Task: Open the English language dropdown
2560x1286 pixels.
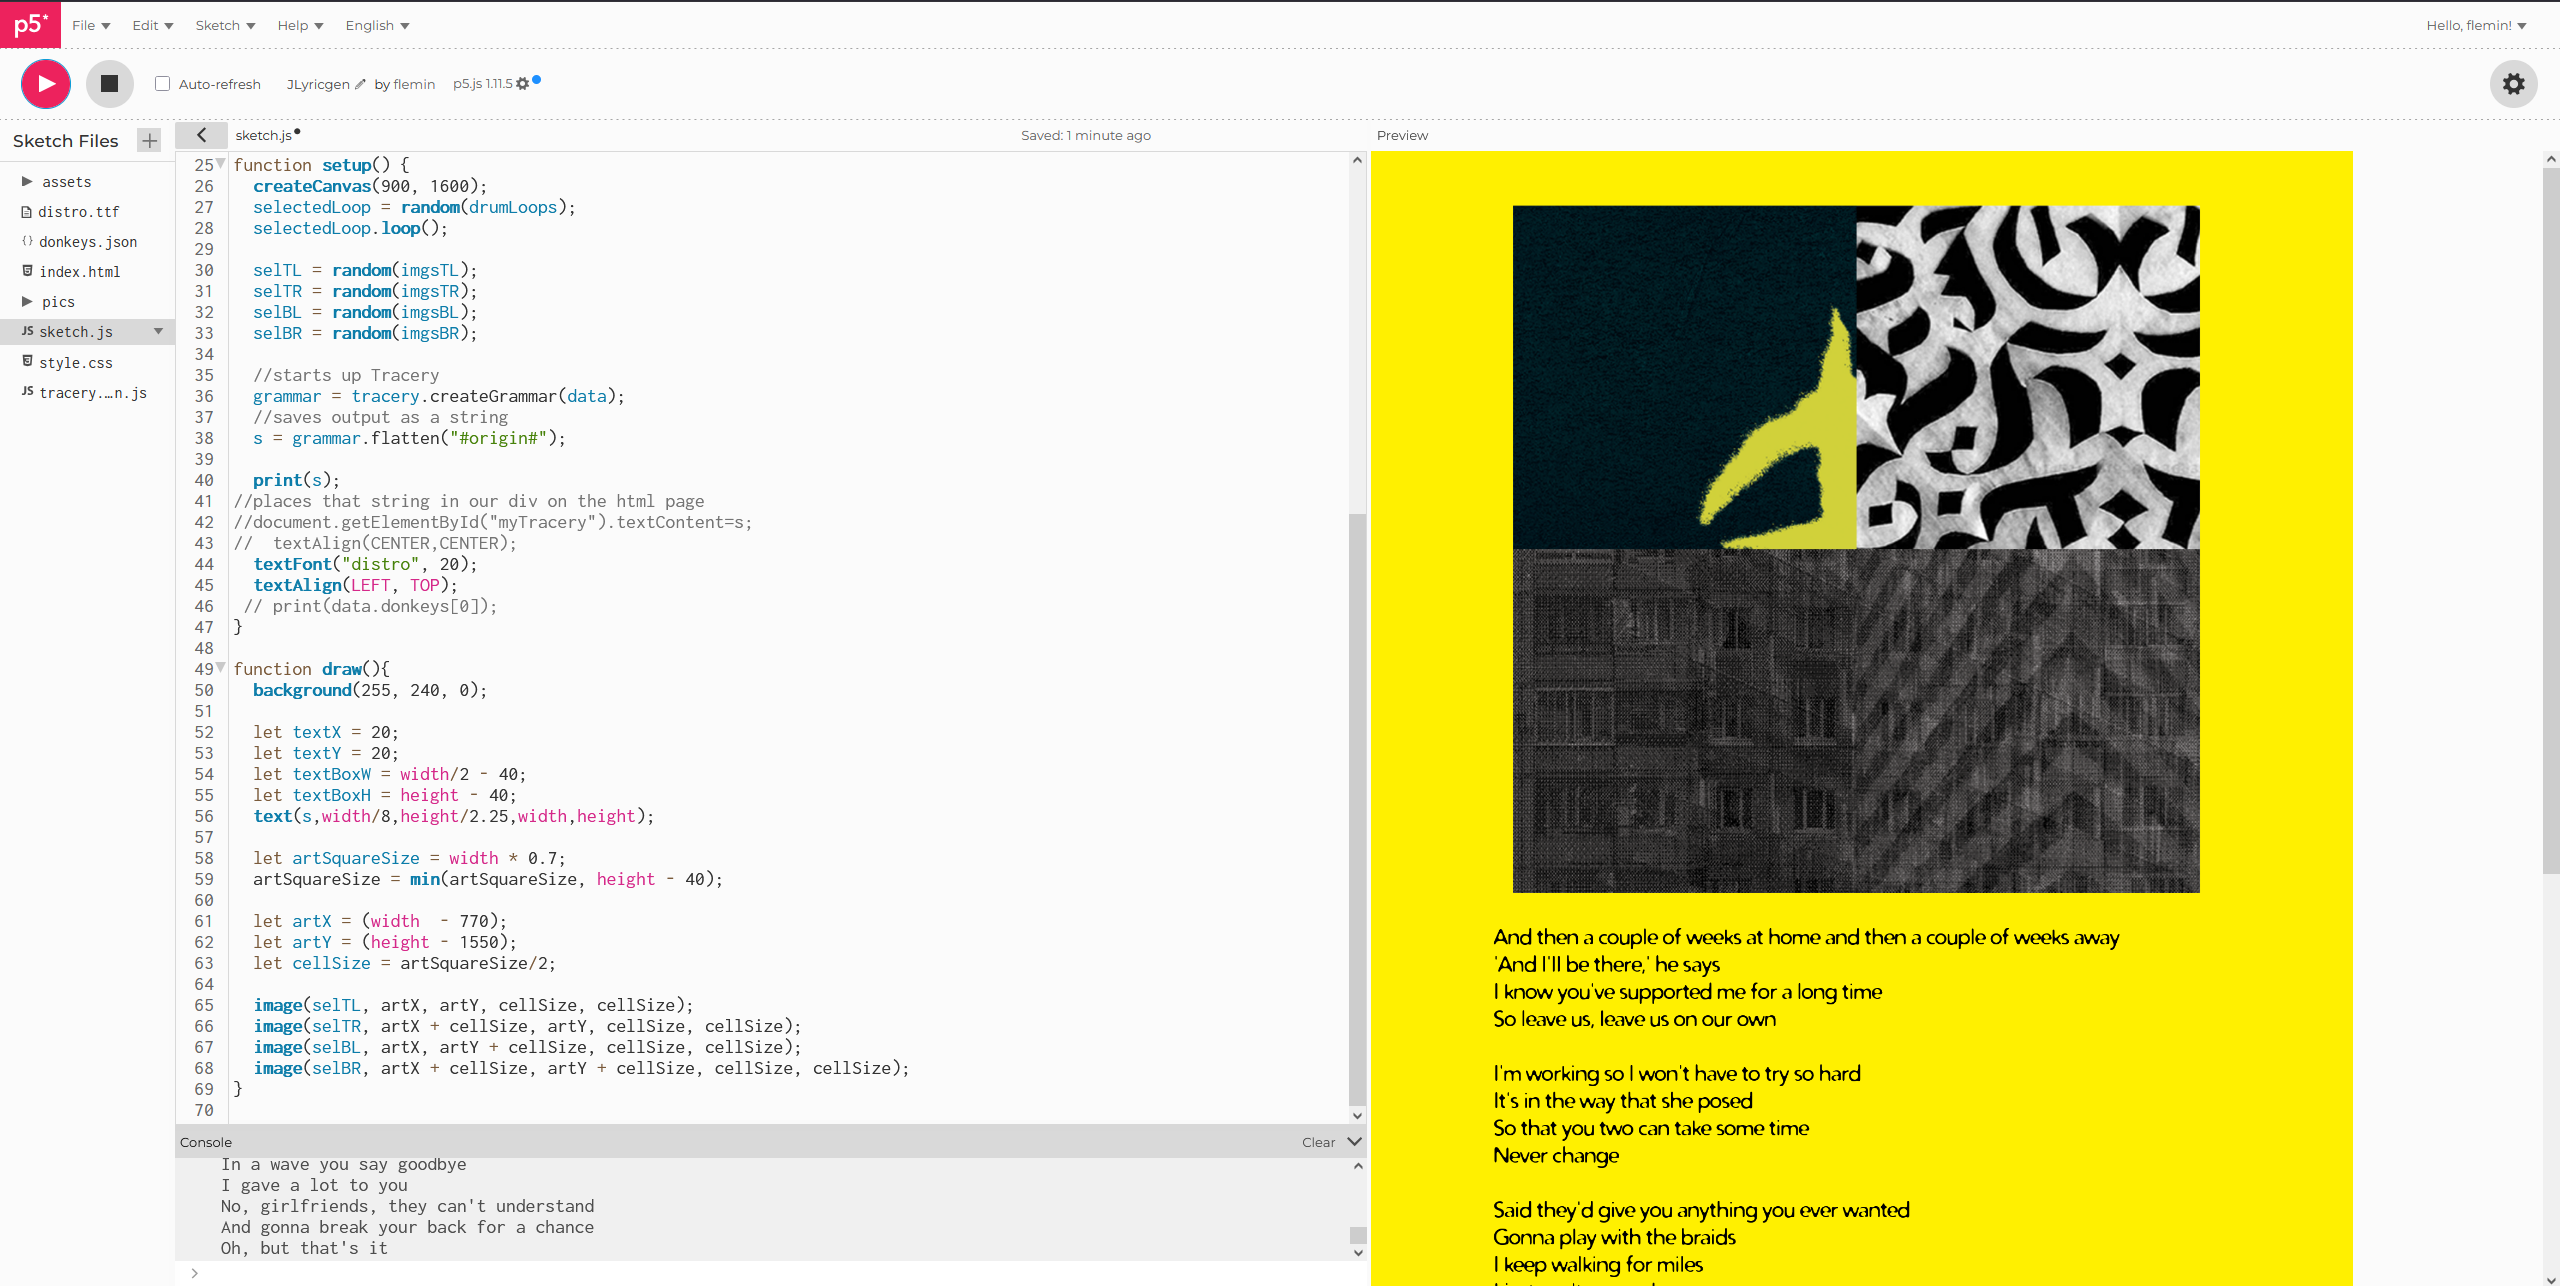Action: 377,25
